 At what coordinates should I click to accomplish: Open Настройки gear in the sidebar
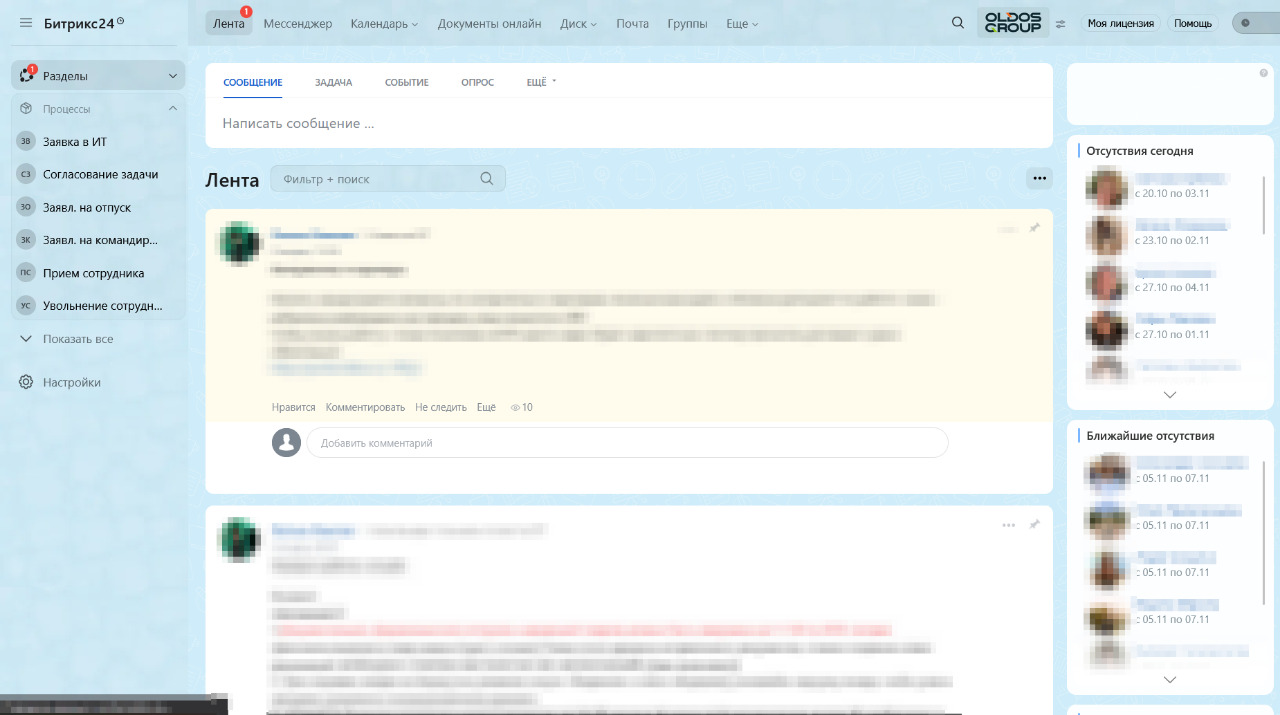(x=26, y=382)
